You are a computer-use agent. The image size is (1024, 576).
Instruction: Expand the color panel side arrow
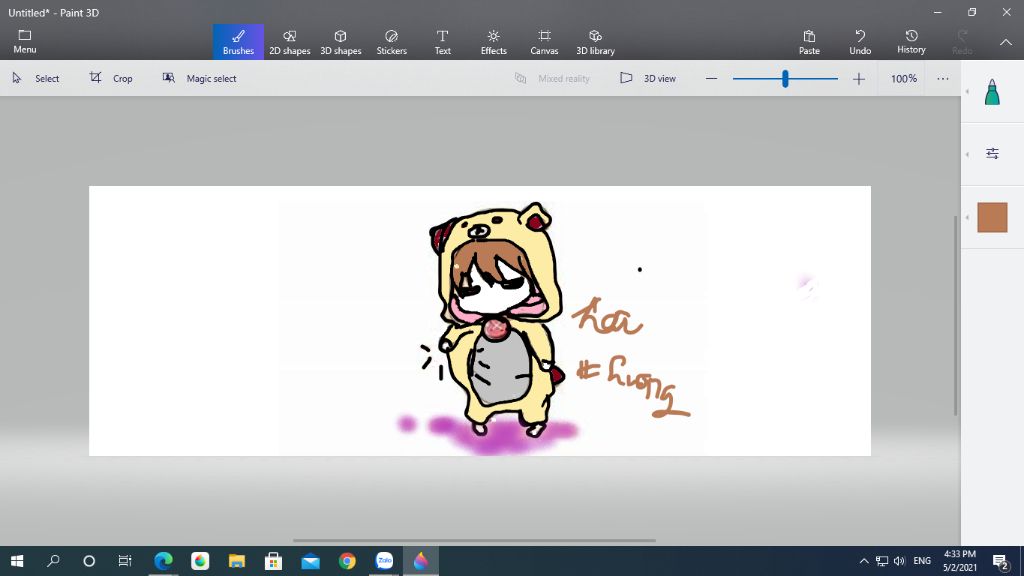tap(967, 217)
